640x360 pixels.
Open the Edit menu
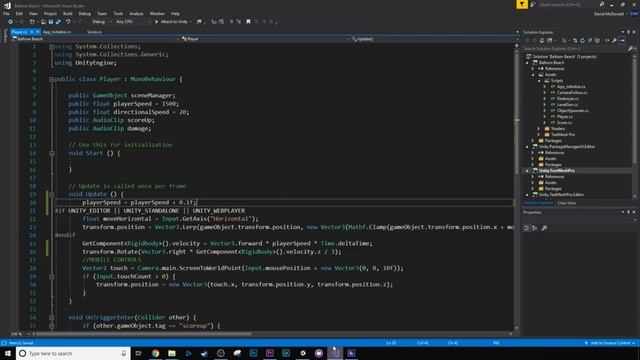click(19, 13)
